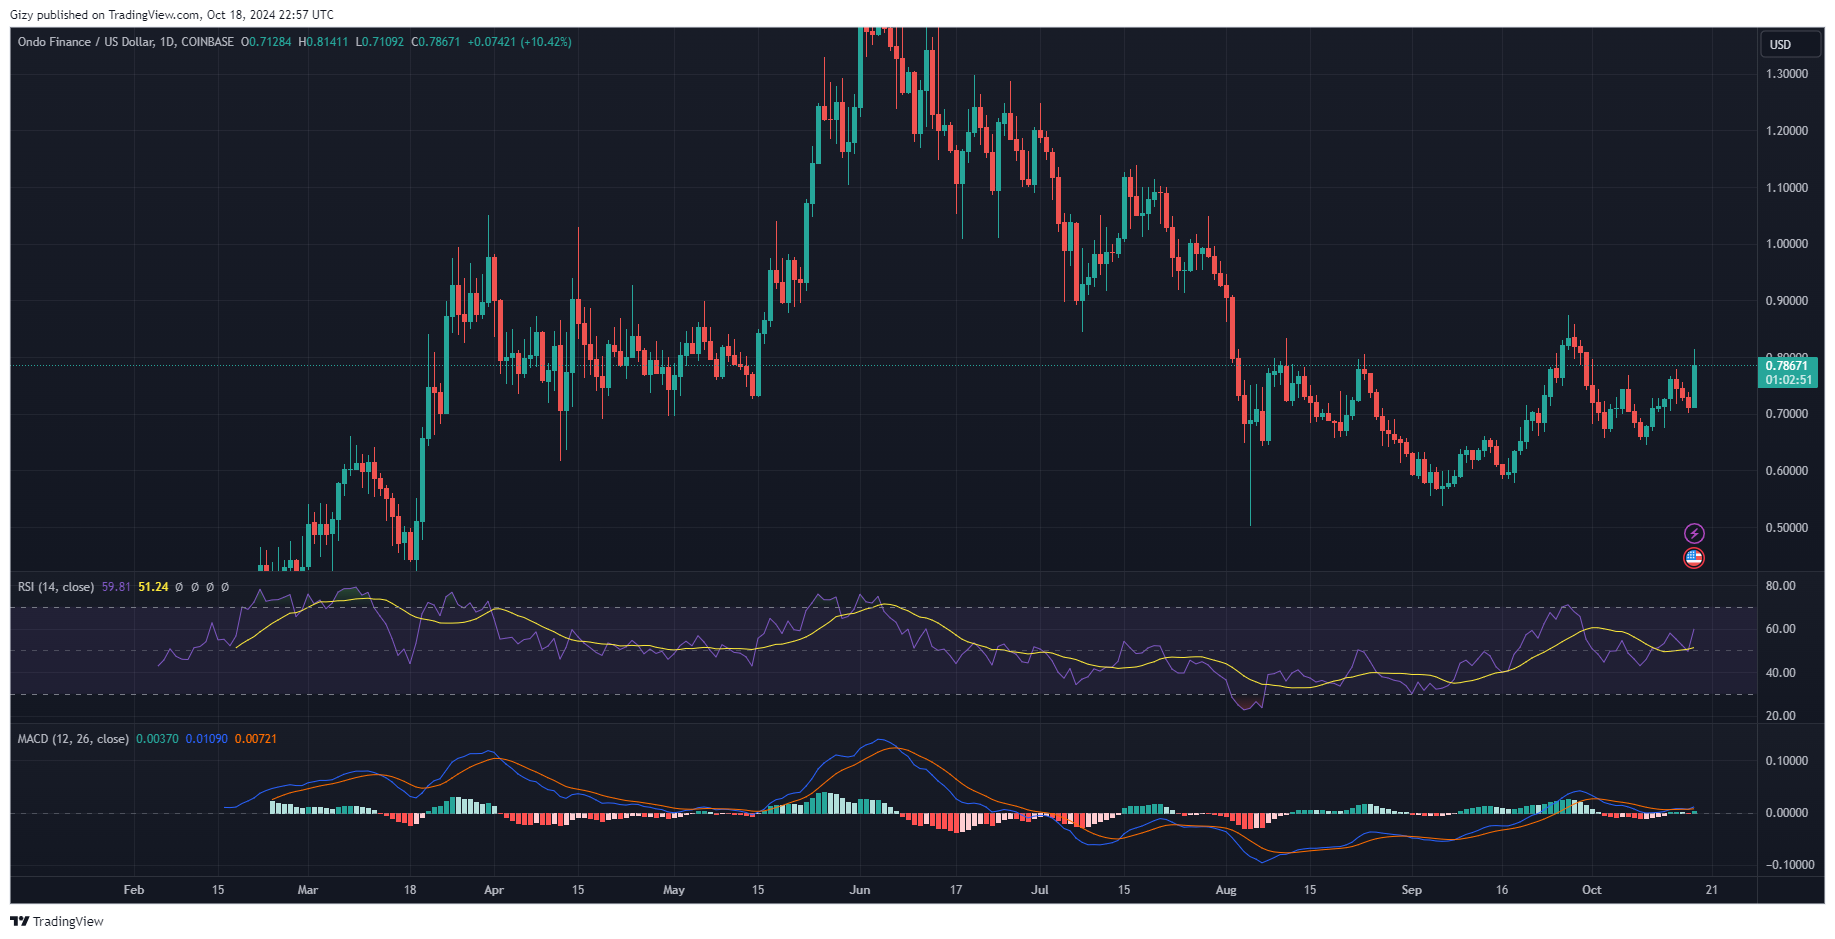
Task: Click the Jun label on time axis
Action: click(x=860, y=890)
